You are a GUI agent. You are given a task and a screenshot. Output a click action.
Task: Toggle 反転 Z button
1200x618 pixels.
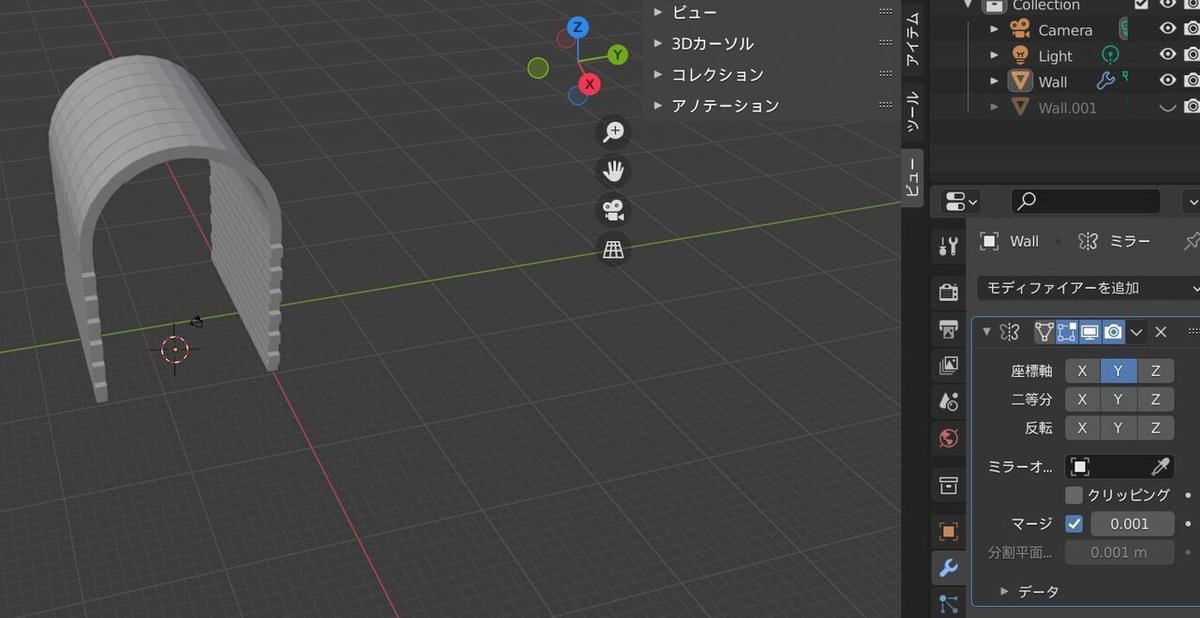1155,428
